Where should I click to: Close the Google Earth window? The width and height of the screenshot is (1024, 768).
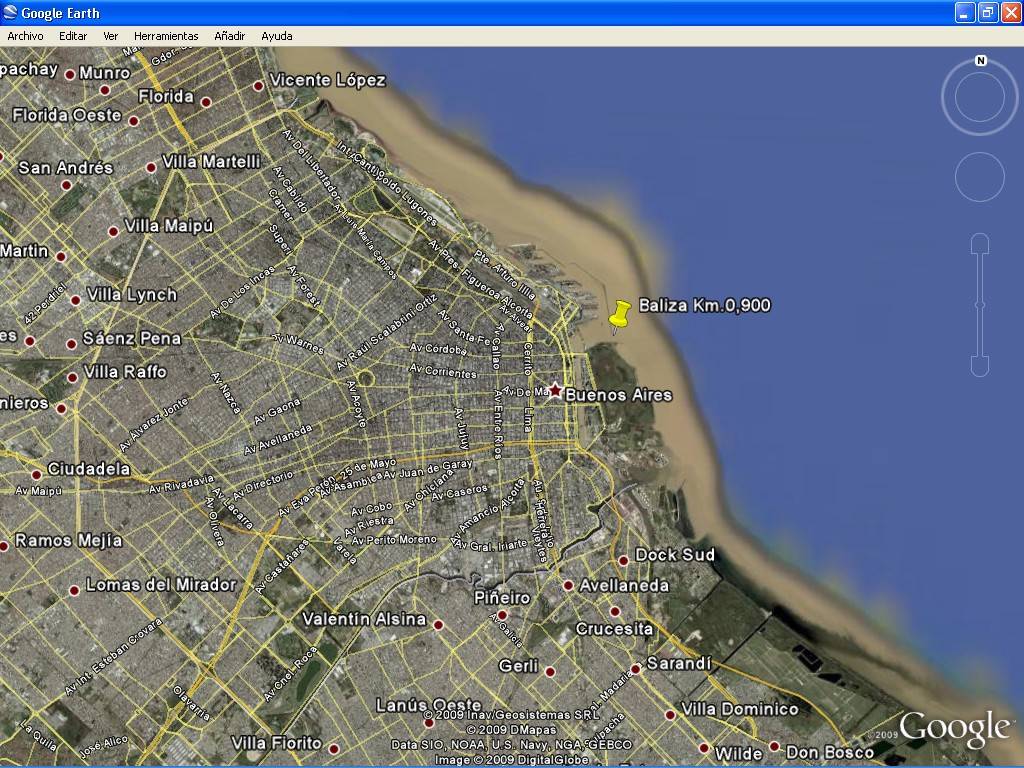(x=1011, y=12)
